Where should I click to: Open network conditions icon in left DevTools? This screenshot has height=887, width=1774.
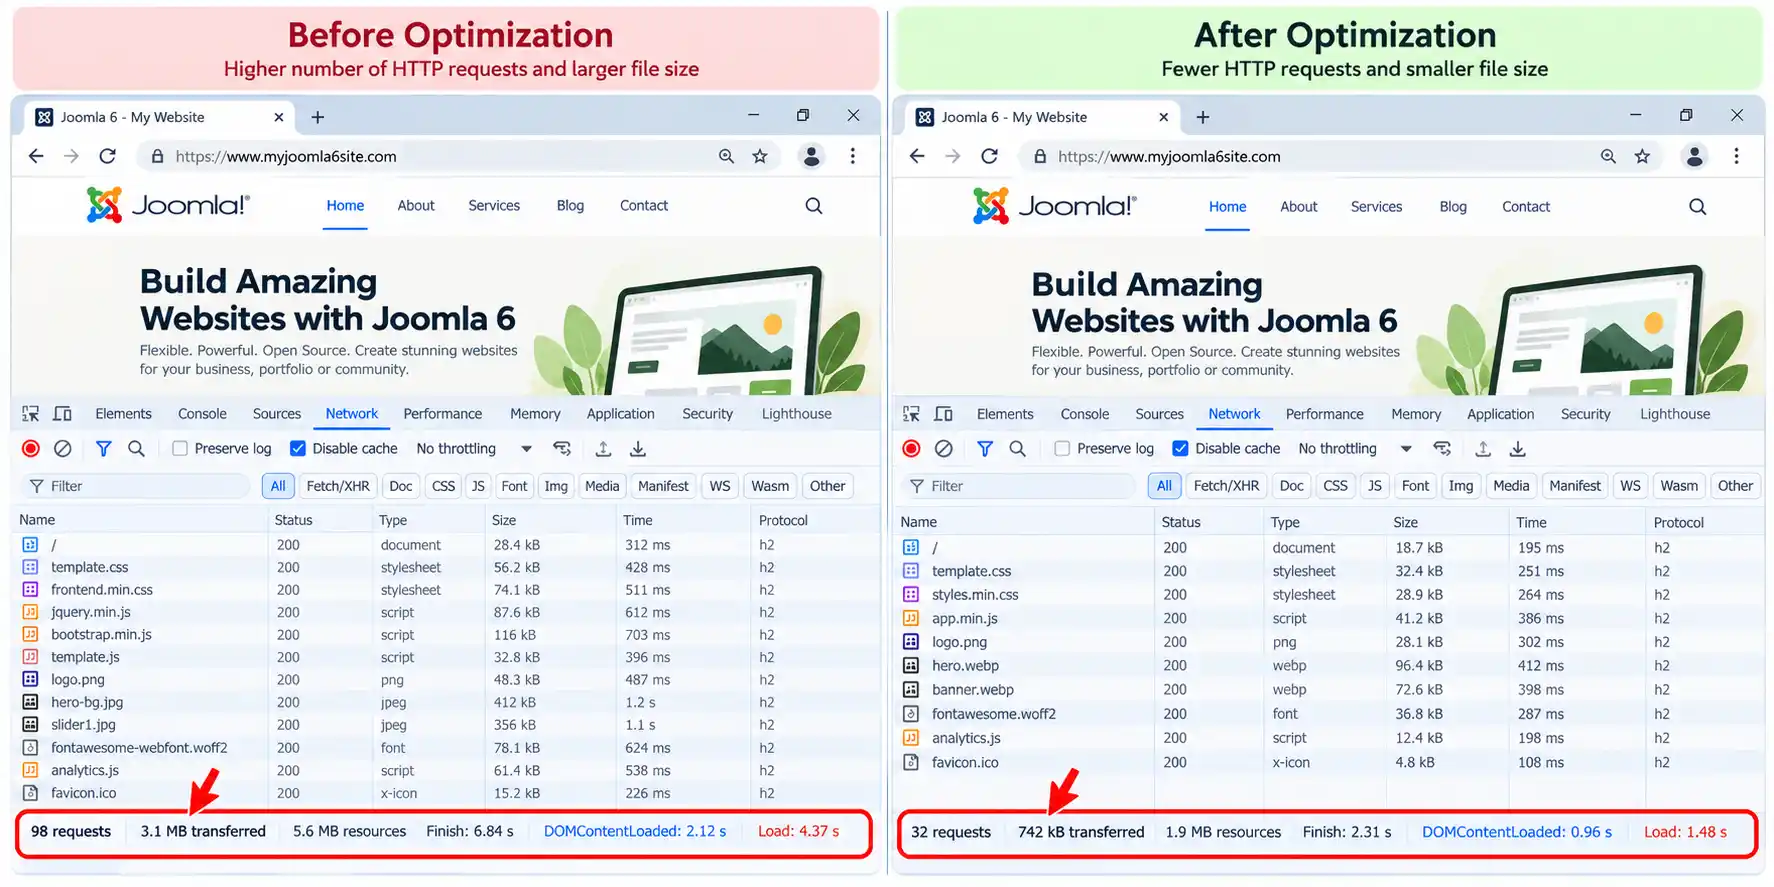[562, 448]
